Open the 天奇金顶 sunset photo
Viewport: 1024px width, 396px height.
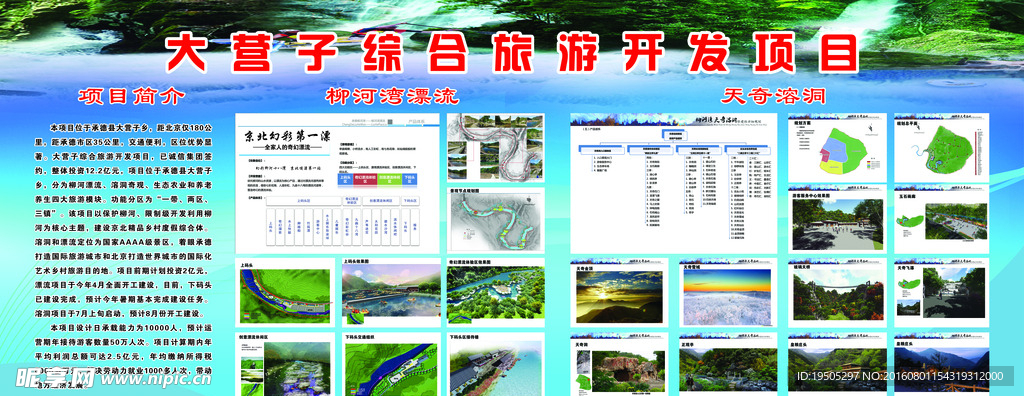click(619, 292)
